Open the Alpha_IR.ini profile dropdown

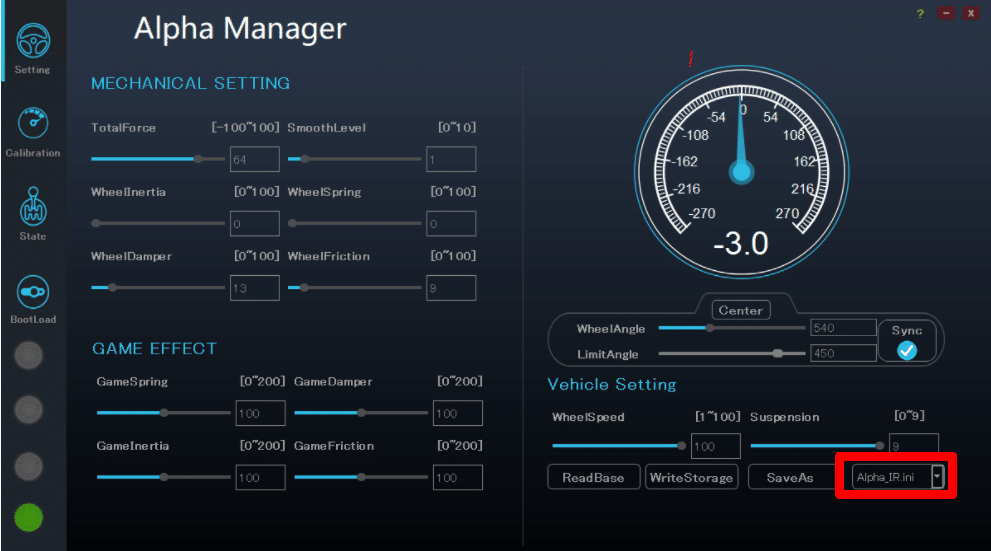tap(897, 476)
